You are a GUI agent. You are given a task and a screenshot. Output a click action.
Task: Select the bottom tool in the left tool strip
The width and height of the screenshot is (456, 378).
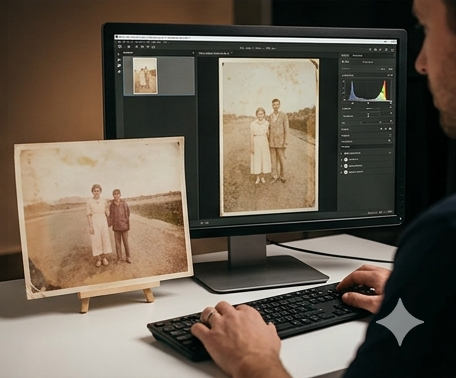pos(119,71)
